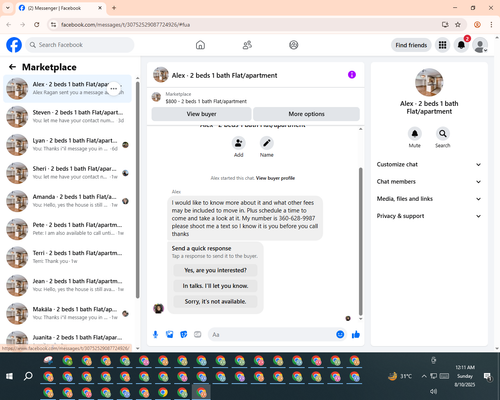Click the Search Facebook field
Image resolution: width=500 pixels, height=400 pixels.
click(x=80, y=45)
